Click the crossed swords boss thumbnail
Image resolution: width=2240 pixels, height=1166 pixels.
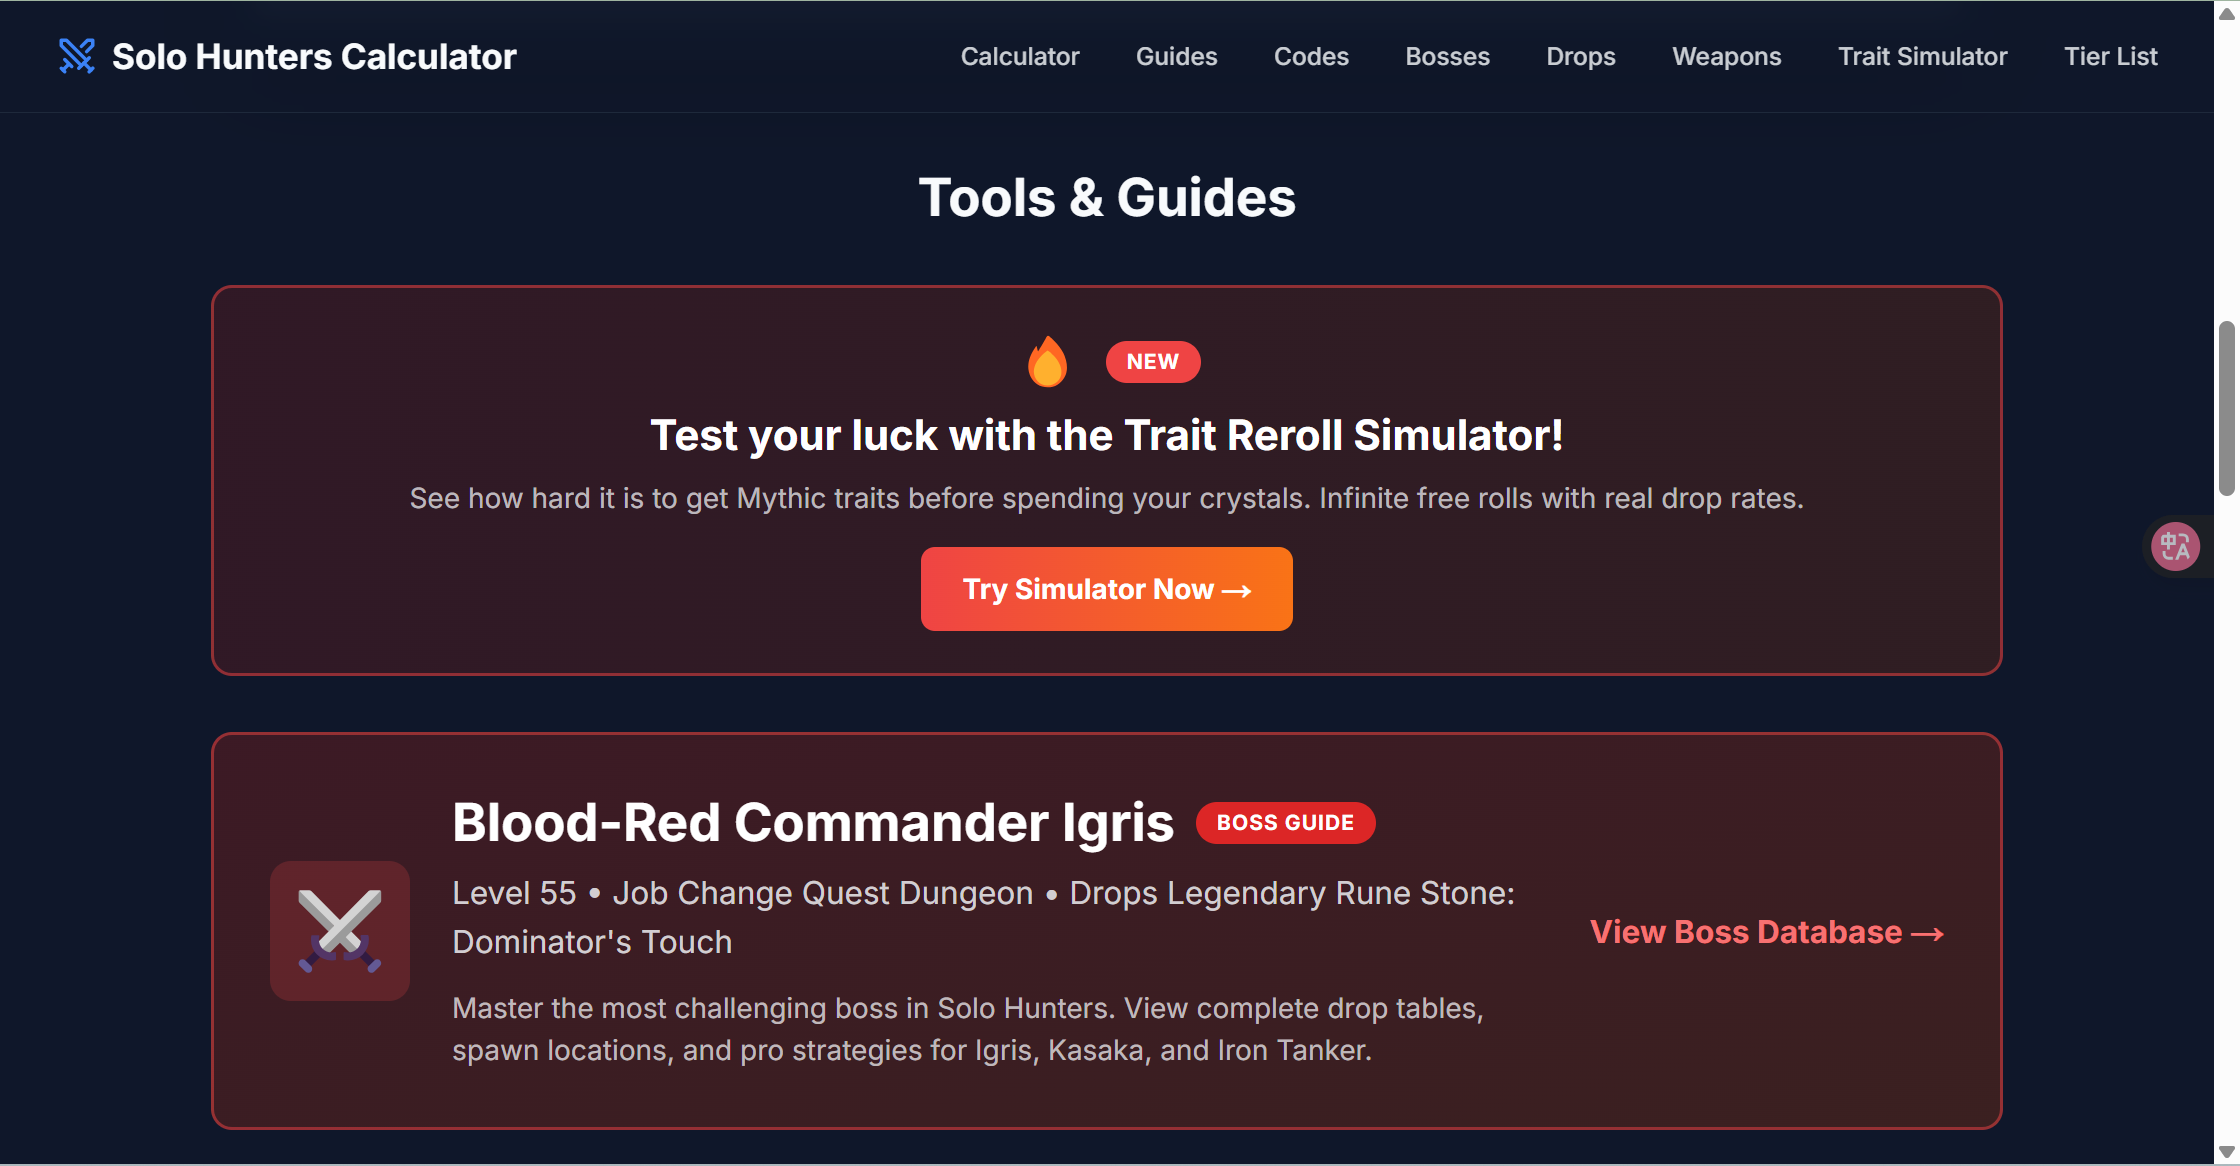click(x=340, y=931)
